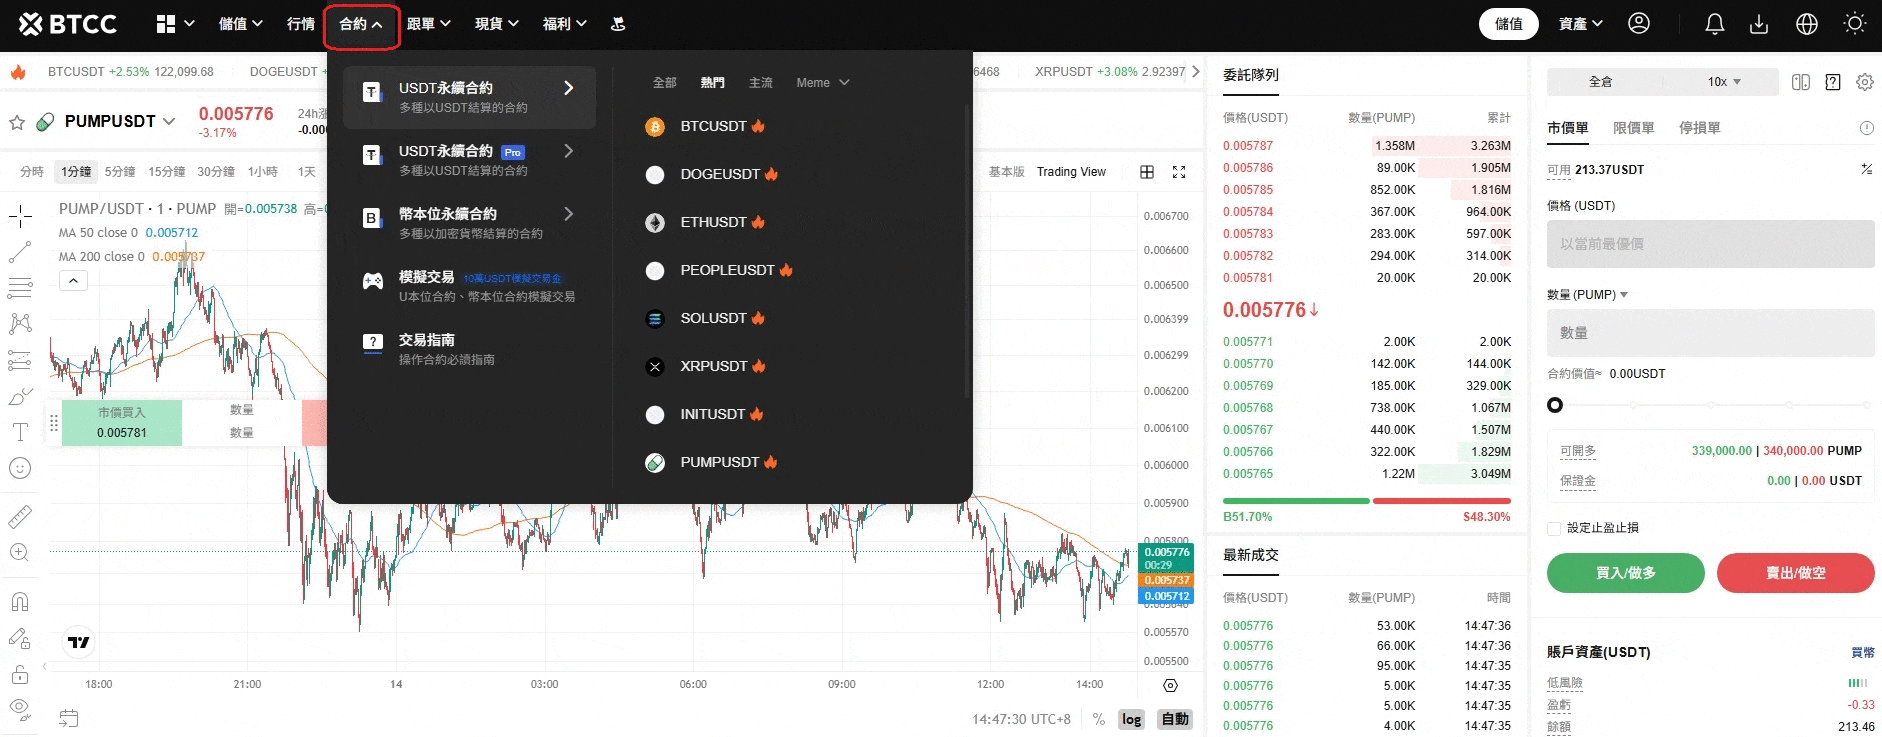Open the 10x leverage dropdown
The image size is (1882, 737).
click(1723, 82)
